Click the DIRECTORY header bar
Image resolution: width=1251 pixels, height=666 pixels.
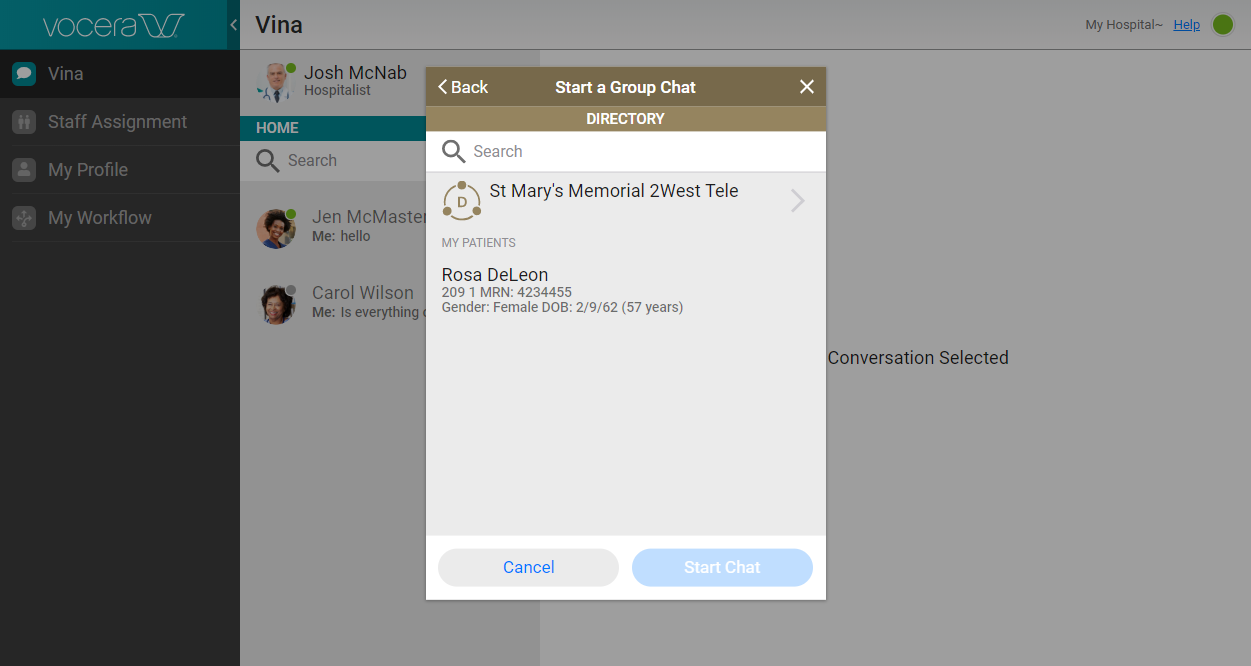(x=626, y=119)
